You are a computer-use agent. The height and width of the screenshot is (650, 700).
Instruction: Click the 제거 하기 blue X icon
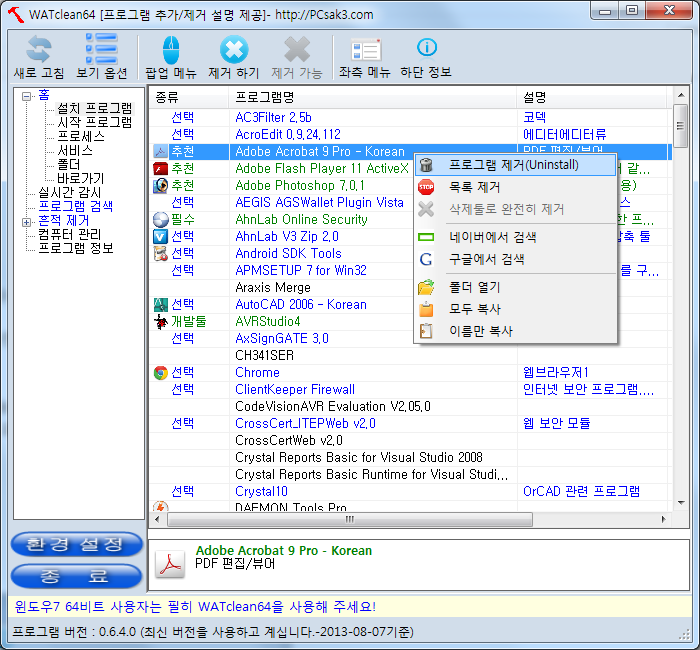tap(234, 49)
